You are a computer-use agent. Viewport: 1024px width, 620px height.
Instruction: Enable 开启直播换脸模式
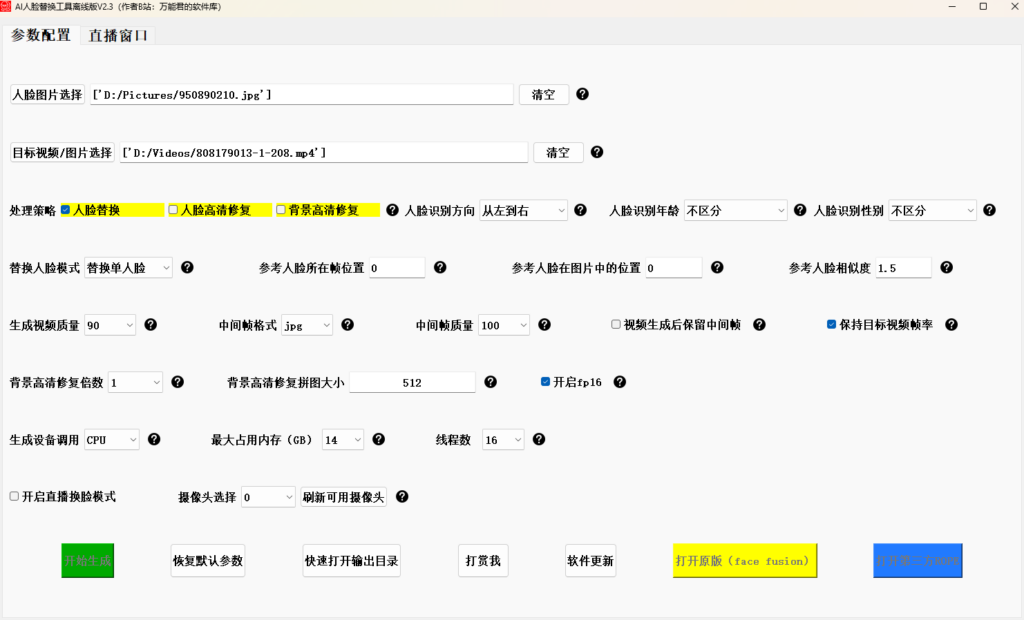[x=14, y=496]
